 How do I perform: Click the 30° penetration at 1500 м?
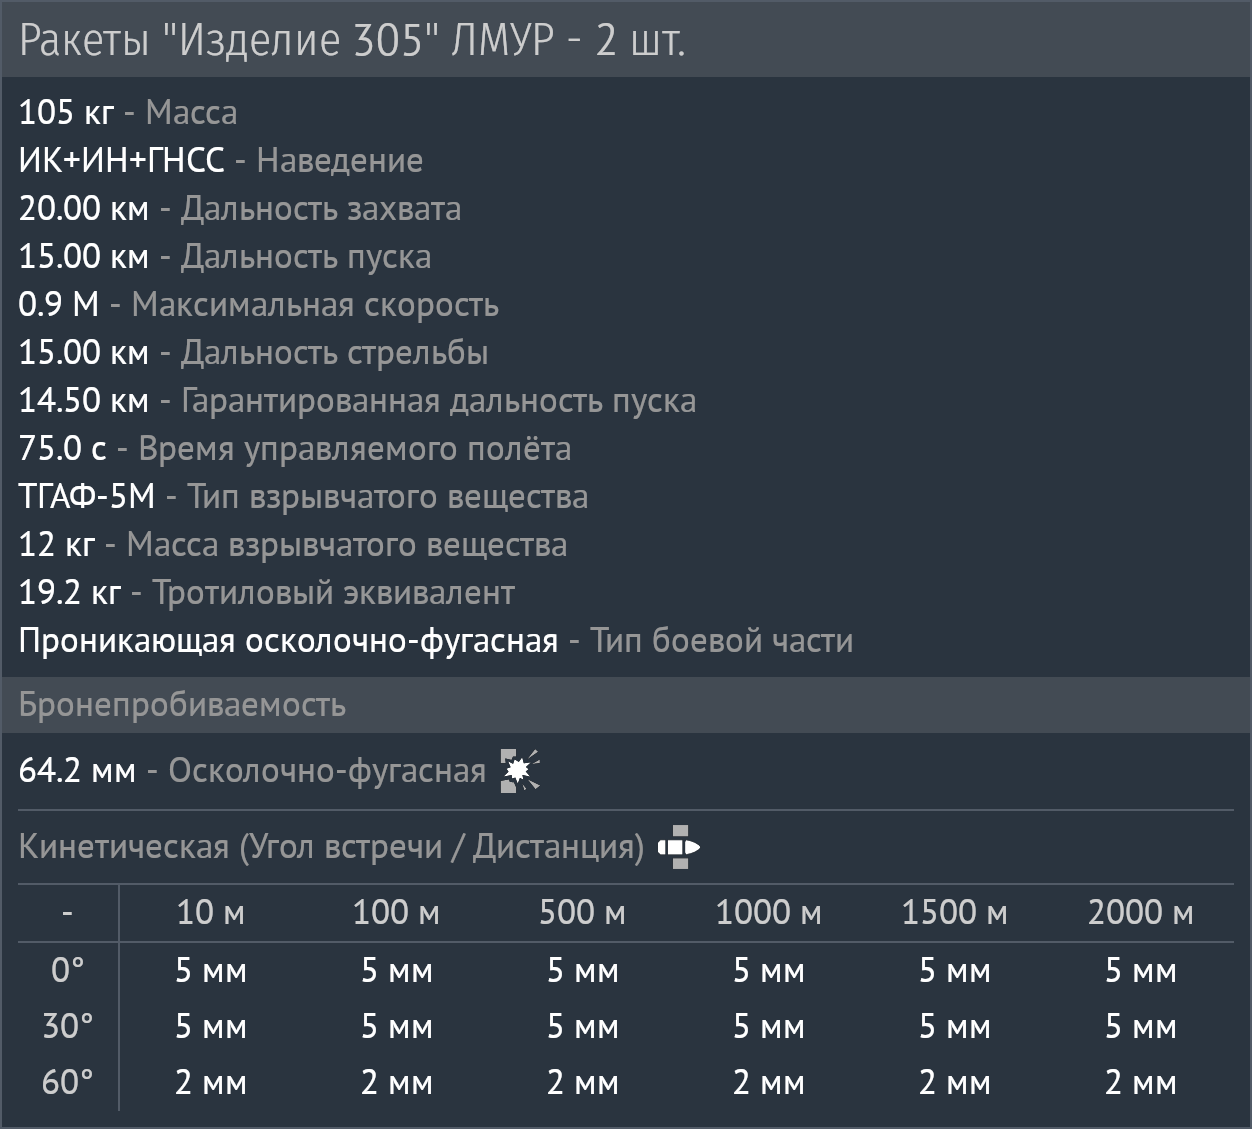(x=954, y=1027)
